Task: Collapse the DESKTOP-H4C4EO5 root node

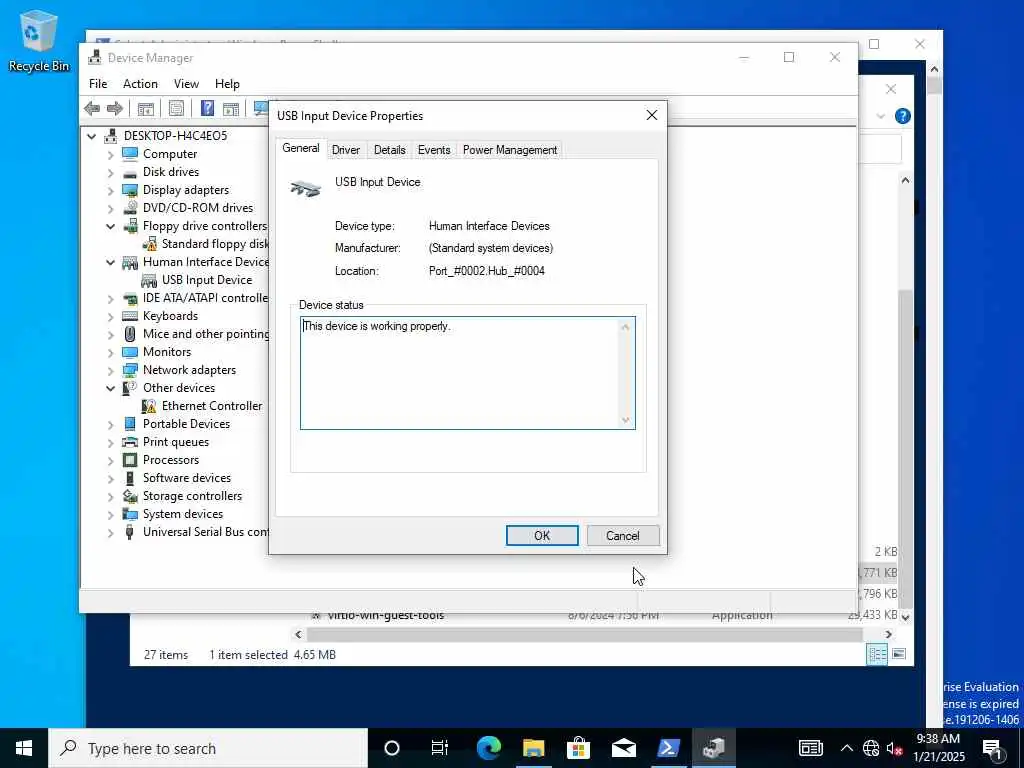Action: click(92, 136)
